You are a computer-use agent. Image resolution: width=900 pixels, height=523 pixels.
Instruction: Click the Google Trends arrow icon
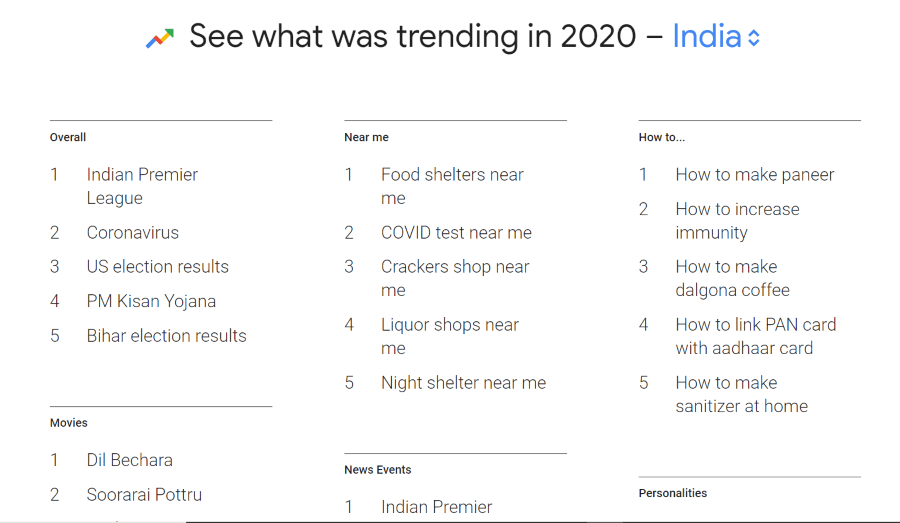(160, 38)
